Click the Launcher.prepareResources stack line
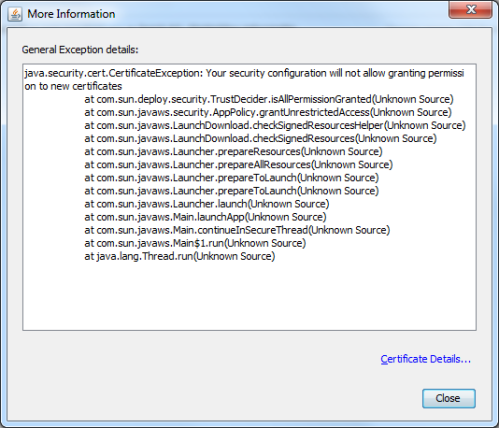The width and height of the screenshot is (499, 428). [233, 151]
